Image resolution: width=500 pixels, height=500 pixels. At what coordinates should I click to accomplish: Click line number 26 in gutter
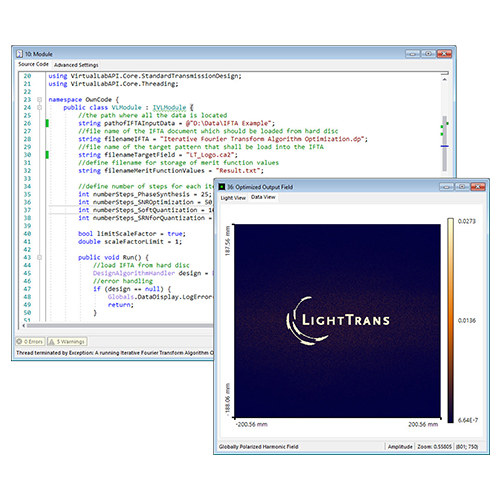click(x=27, y=123)
